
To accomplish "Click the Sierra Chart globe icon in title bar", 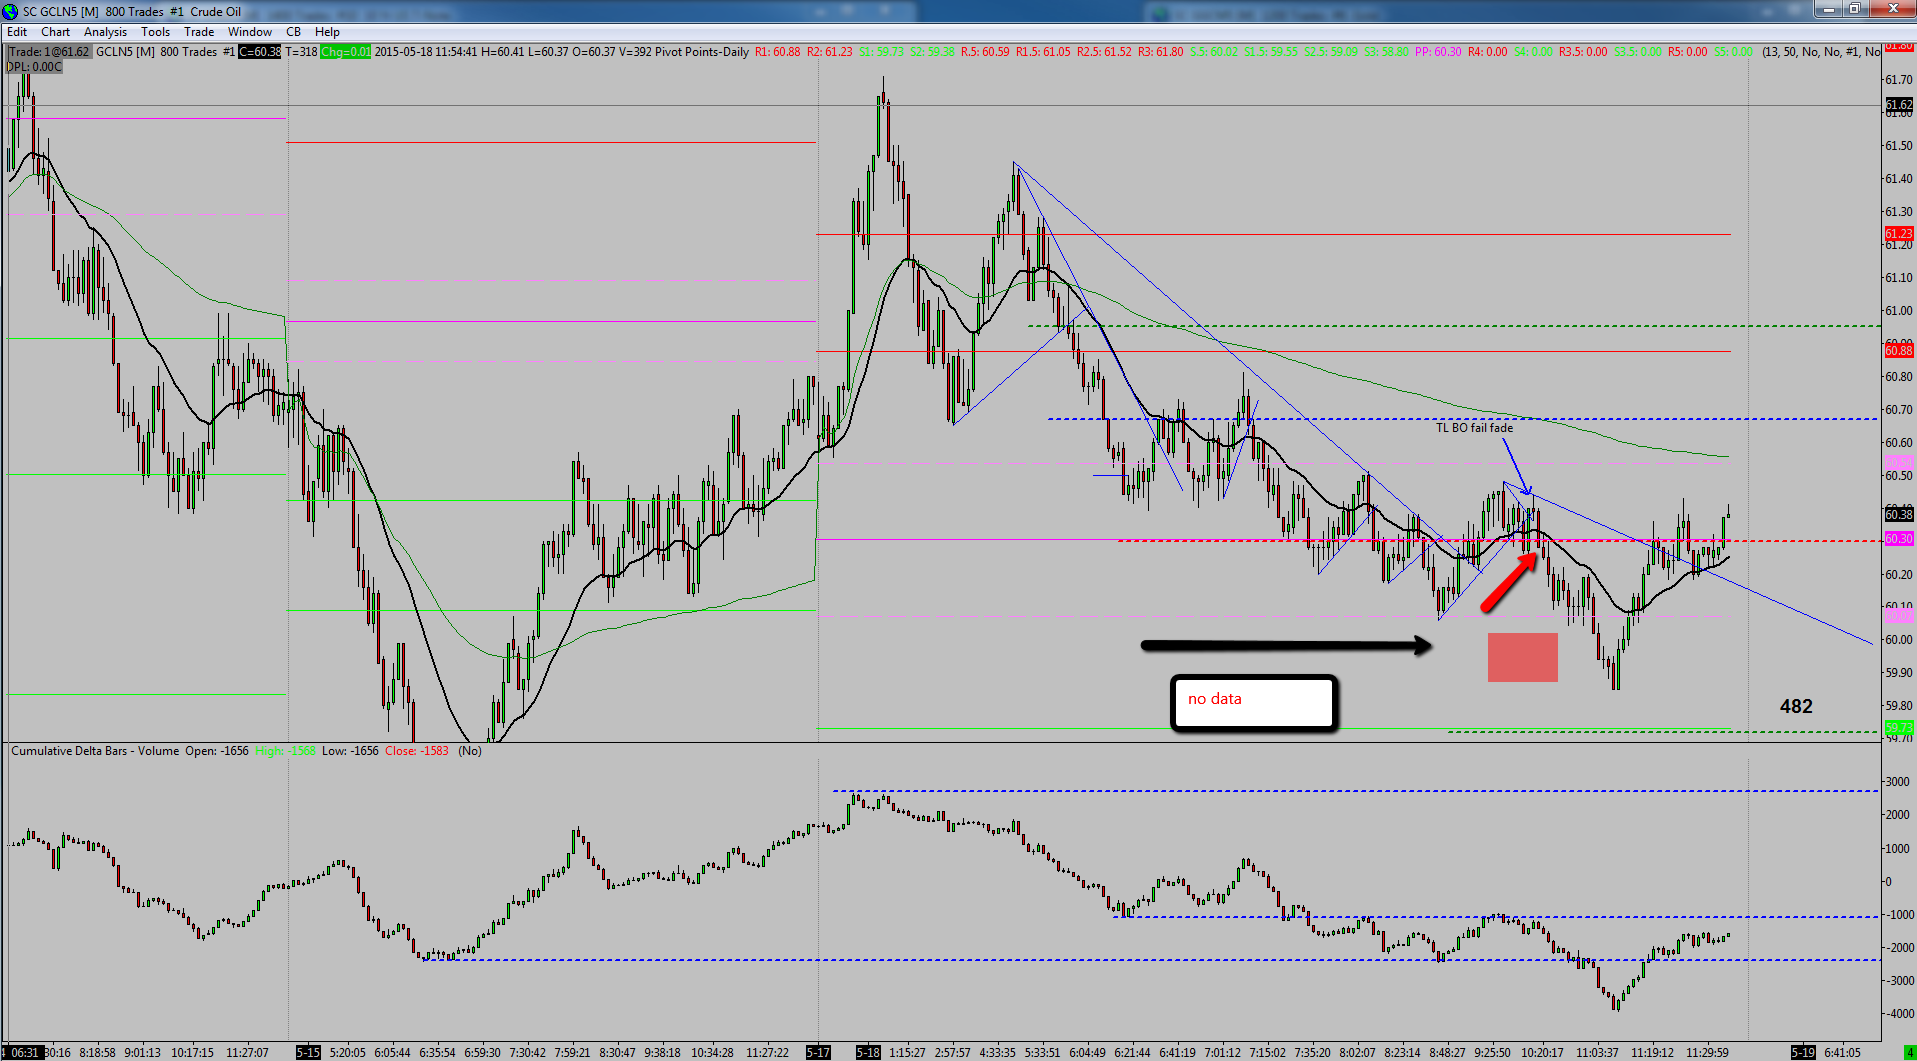I will click(x=10, y=11).
